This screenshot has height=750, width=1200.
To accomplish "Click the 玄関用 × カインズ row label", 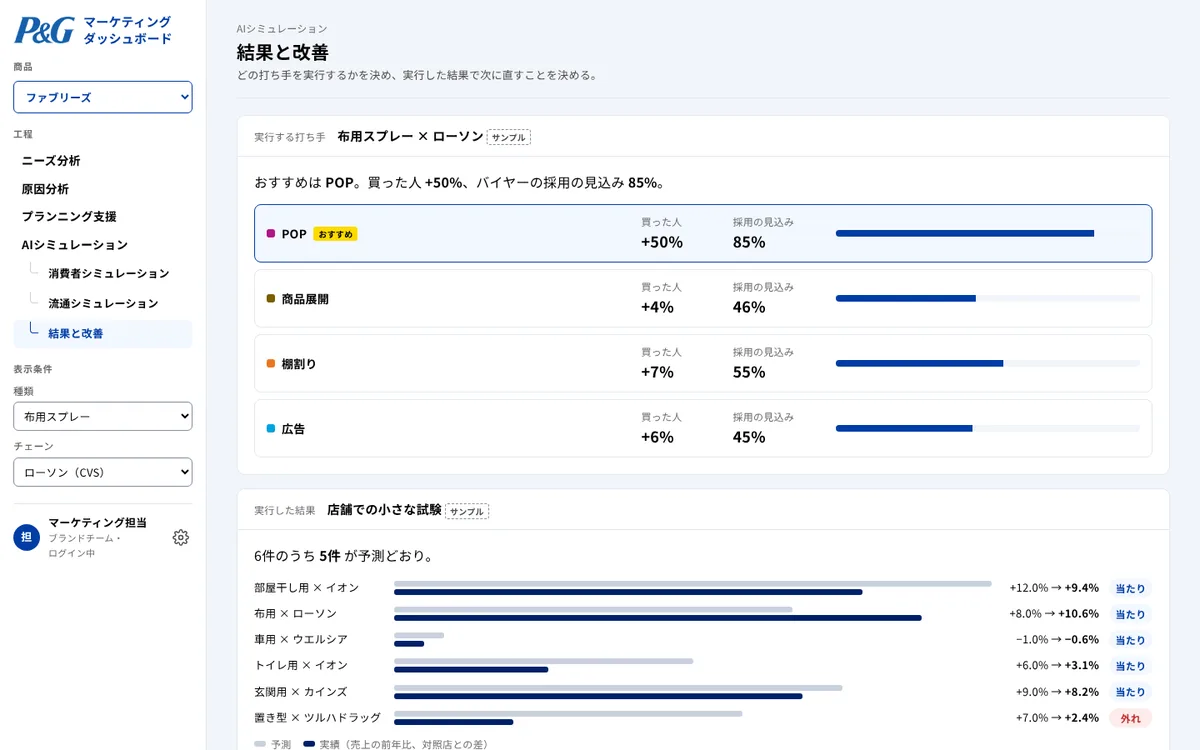I will (x=301, y=692).
